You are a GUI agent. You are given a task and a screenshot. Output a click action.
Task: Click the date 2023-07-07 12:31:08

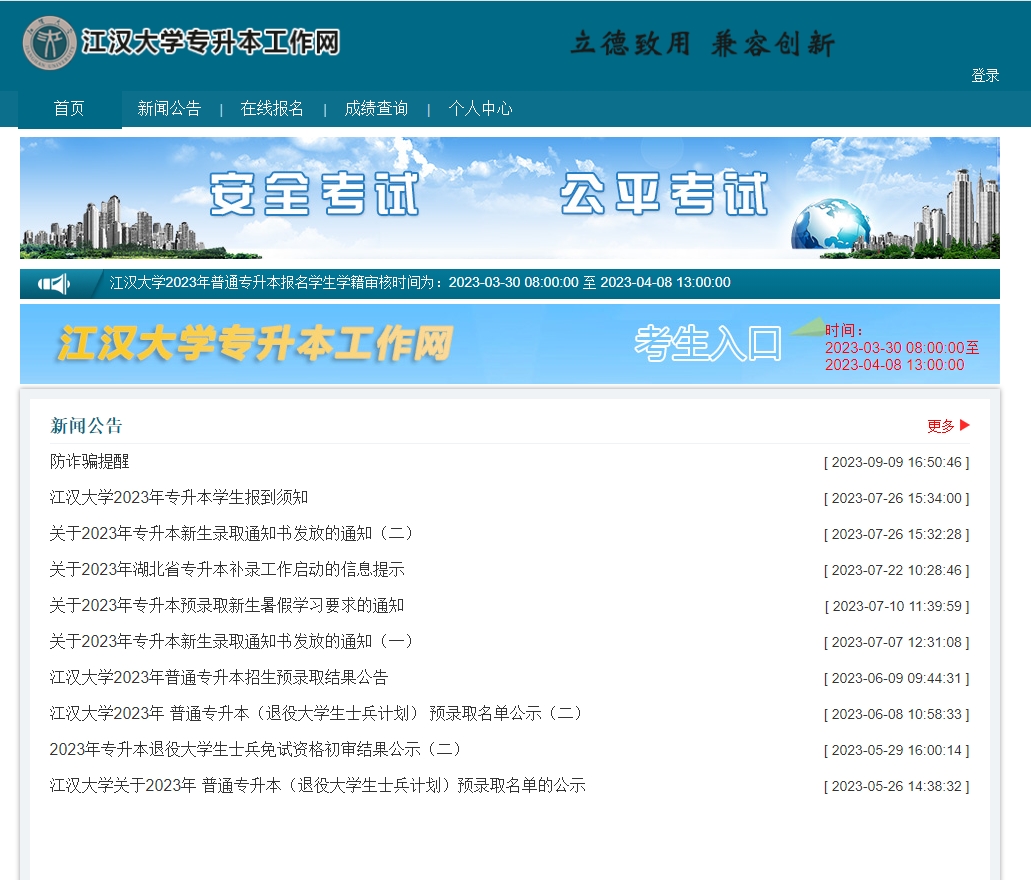897,643
